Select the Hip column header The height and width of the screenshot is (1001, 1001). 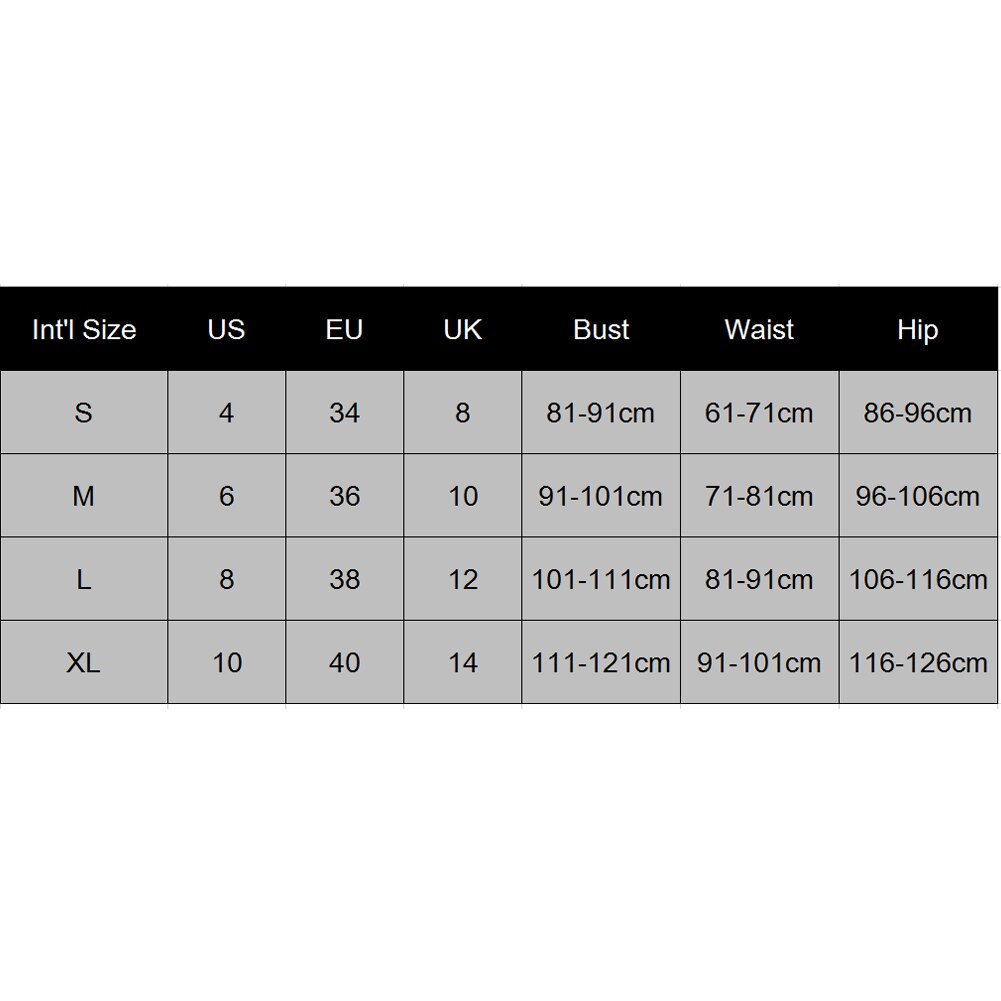[x=918, y=330]
